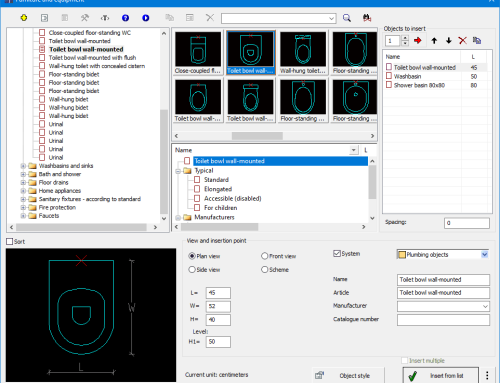
Task: Enable the Sort checkbox
Action: [10, 241]
